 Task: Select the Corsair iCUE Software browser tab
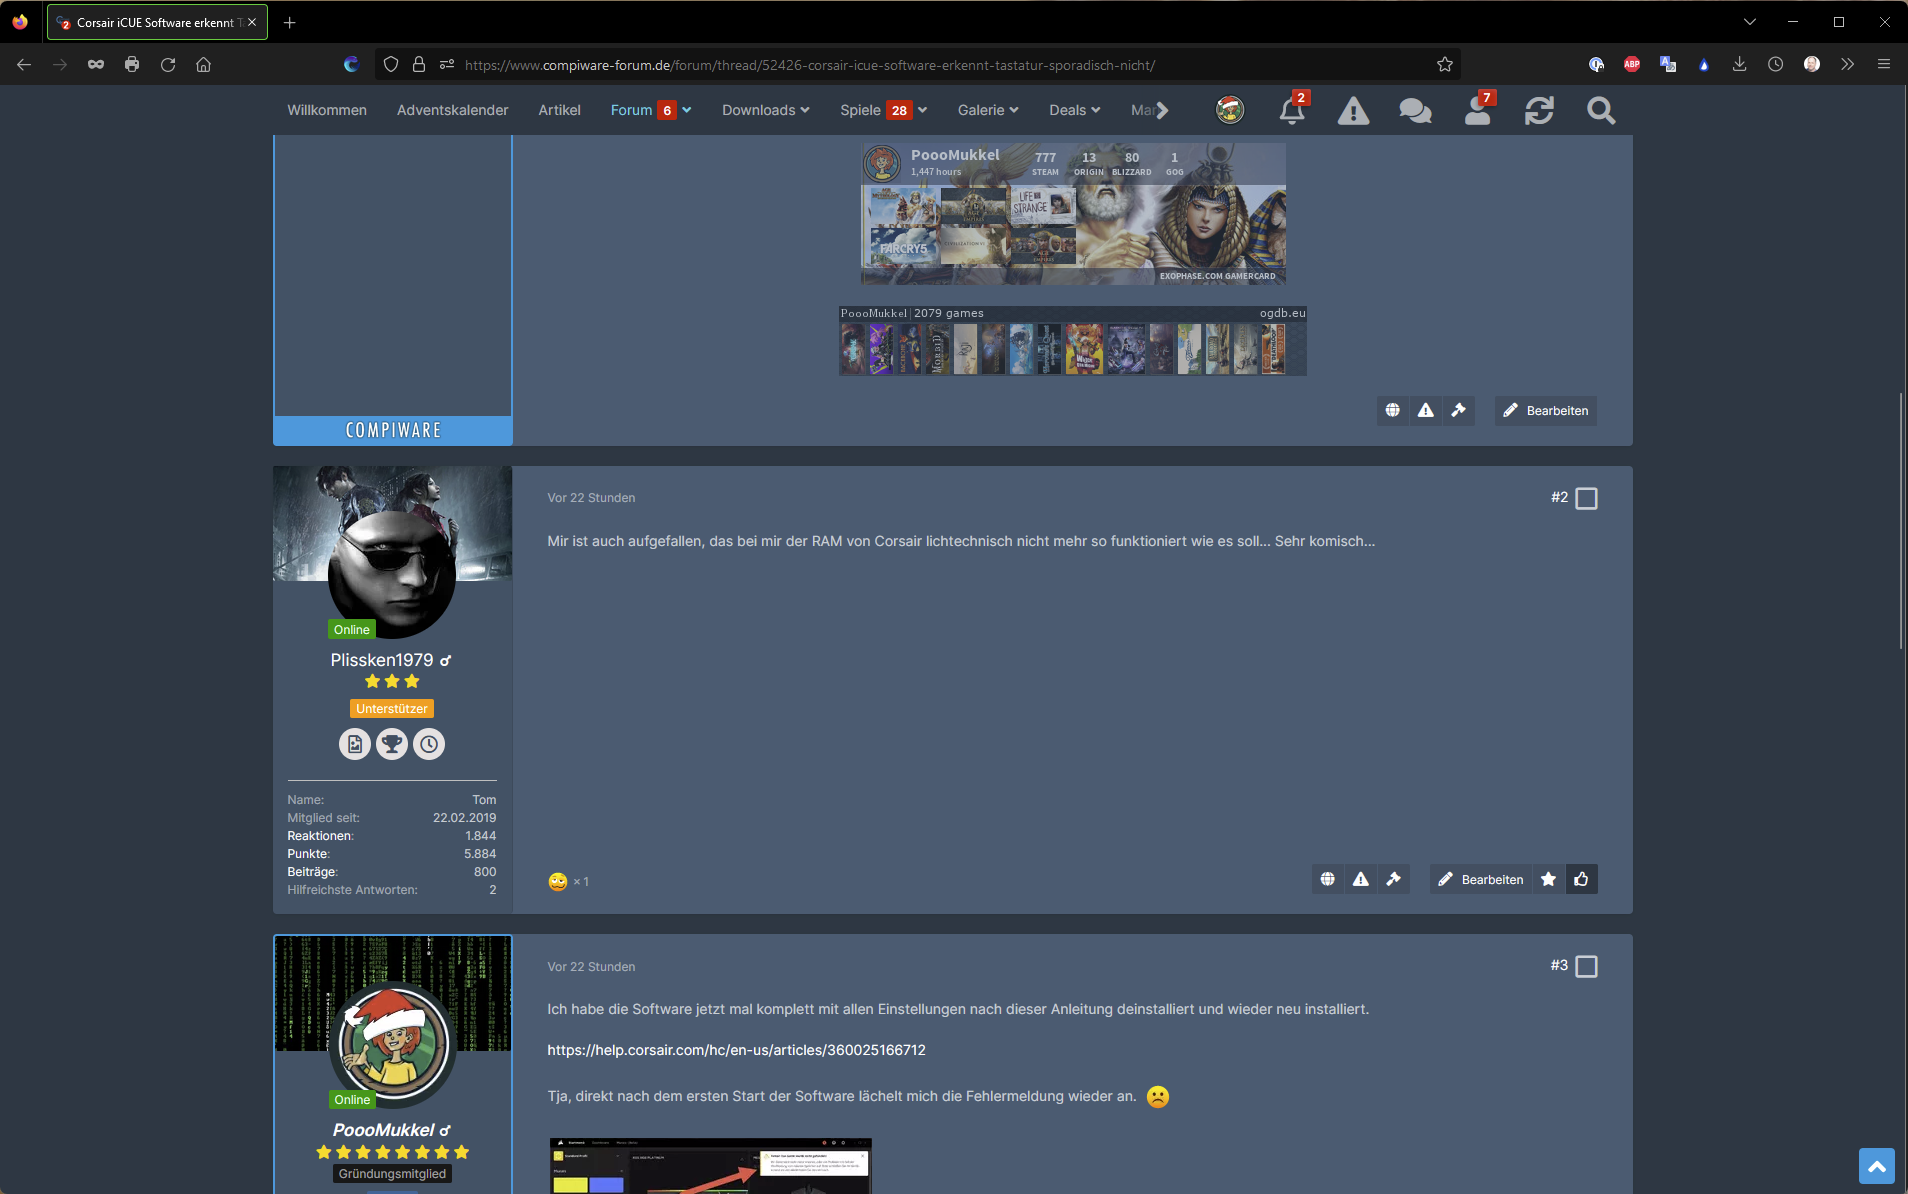157,22
